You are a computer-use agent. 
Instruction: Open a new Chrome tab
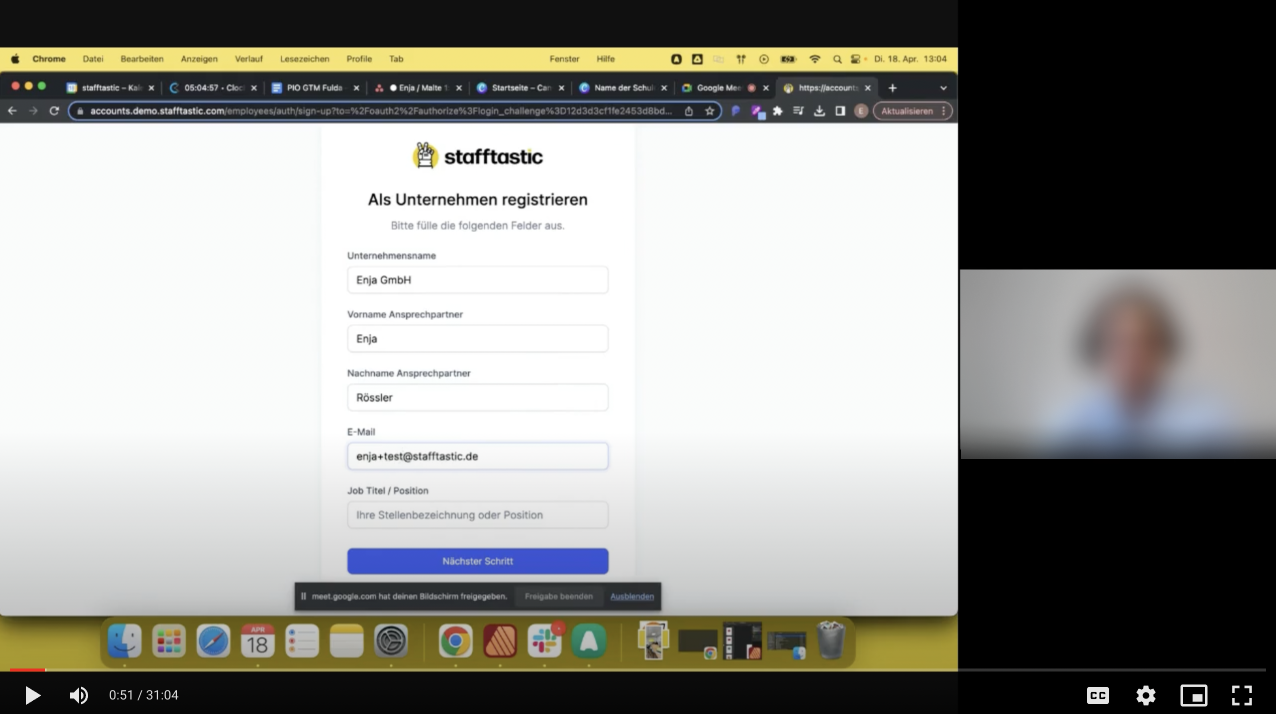893,88
